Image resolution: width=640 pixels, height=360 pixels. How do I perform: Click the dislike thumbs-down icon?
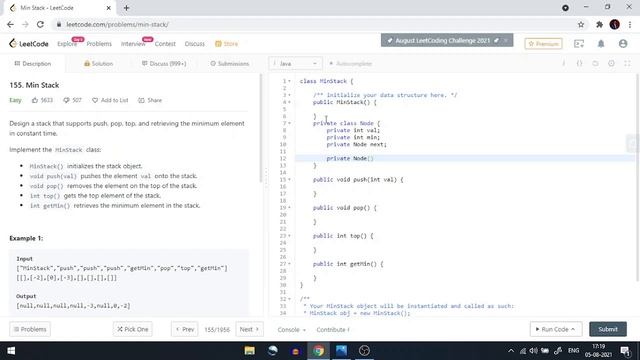point(66,100)
